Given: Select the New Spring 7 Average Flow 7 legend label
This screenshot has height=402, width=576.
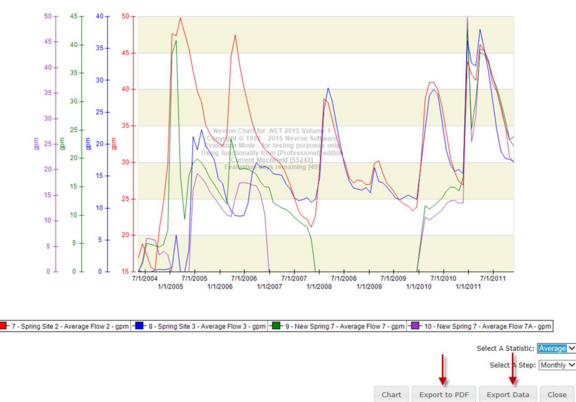Looking at the screenshot, I should (x=345, y=326).
